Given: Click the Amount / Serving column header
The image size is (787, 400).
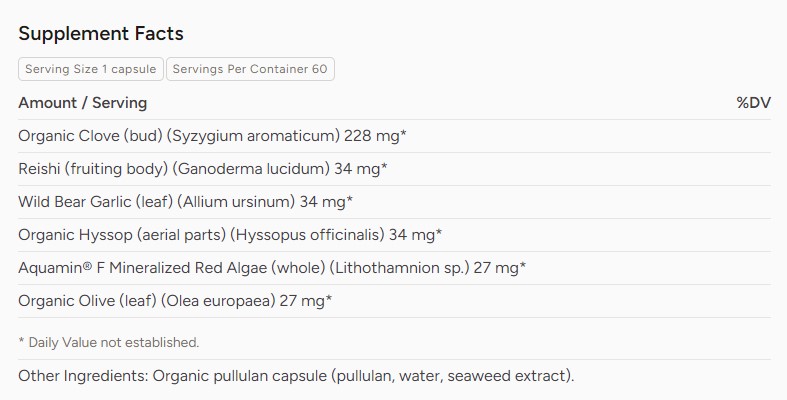Looking at the screenshot, I should [x=83, y=103].
